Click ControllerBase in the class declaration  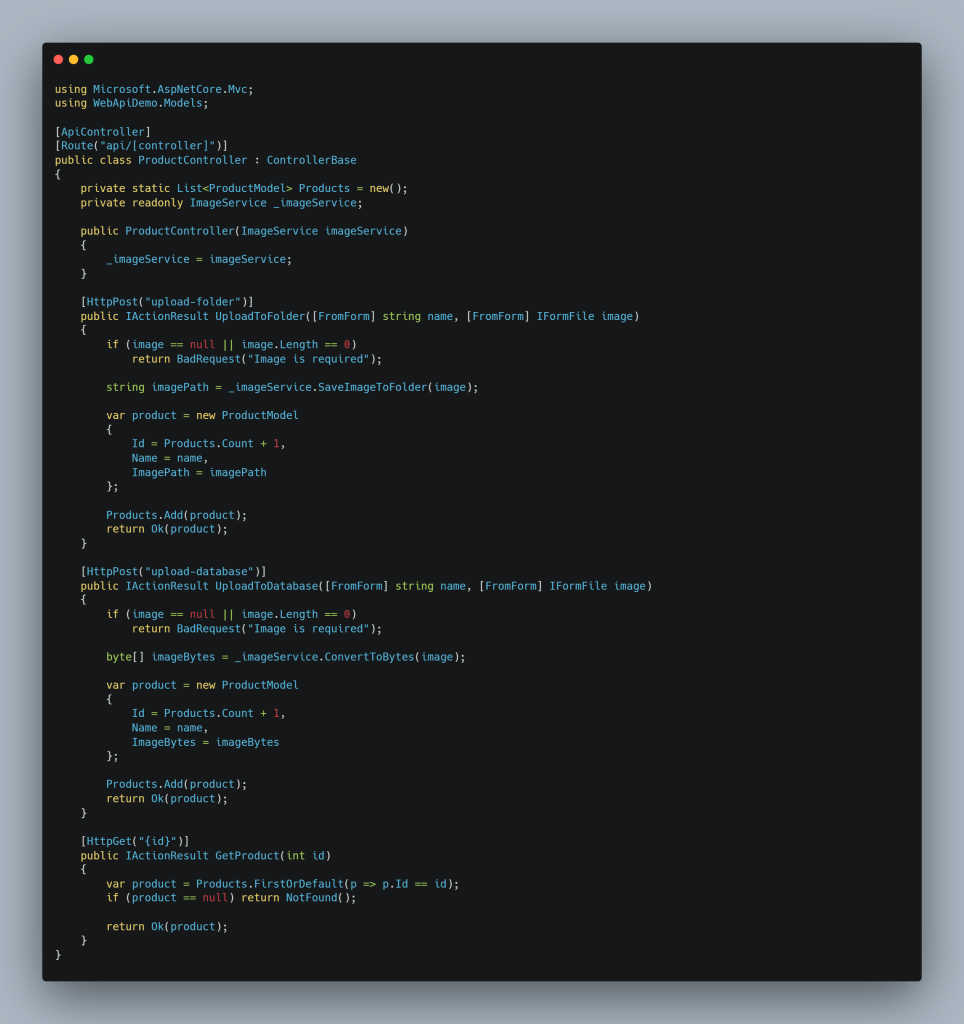[311, 160]
